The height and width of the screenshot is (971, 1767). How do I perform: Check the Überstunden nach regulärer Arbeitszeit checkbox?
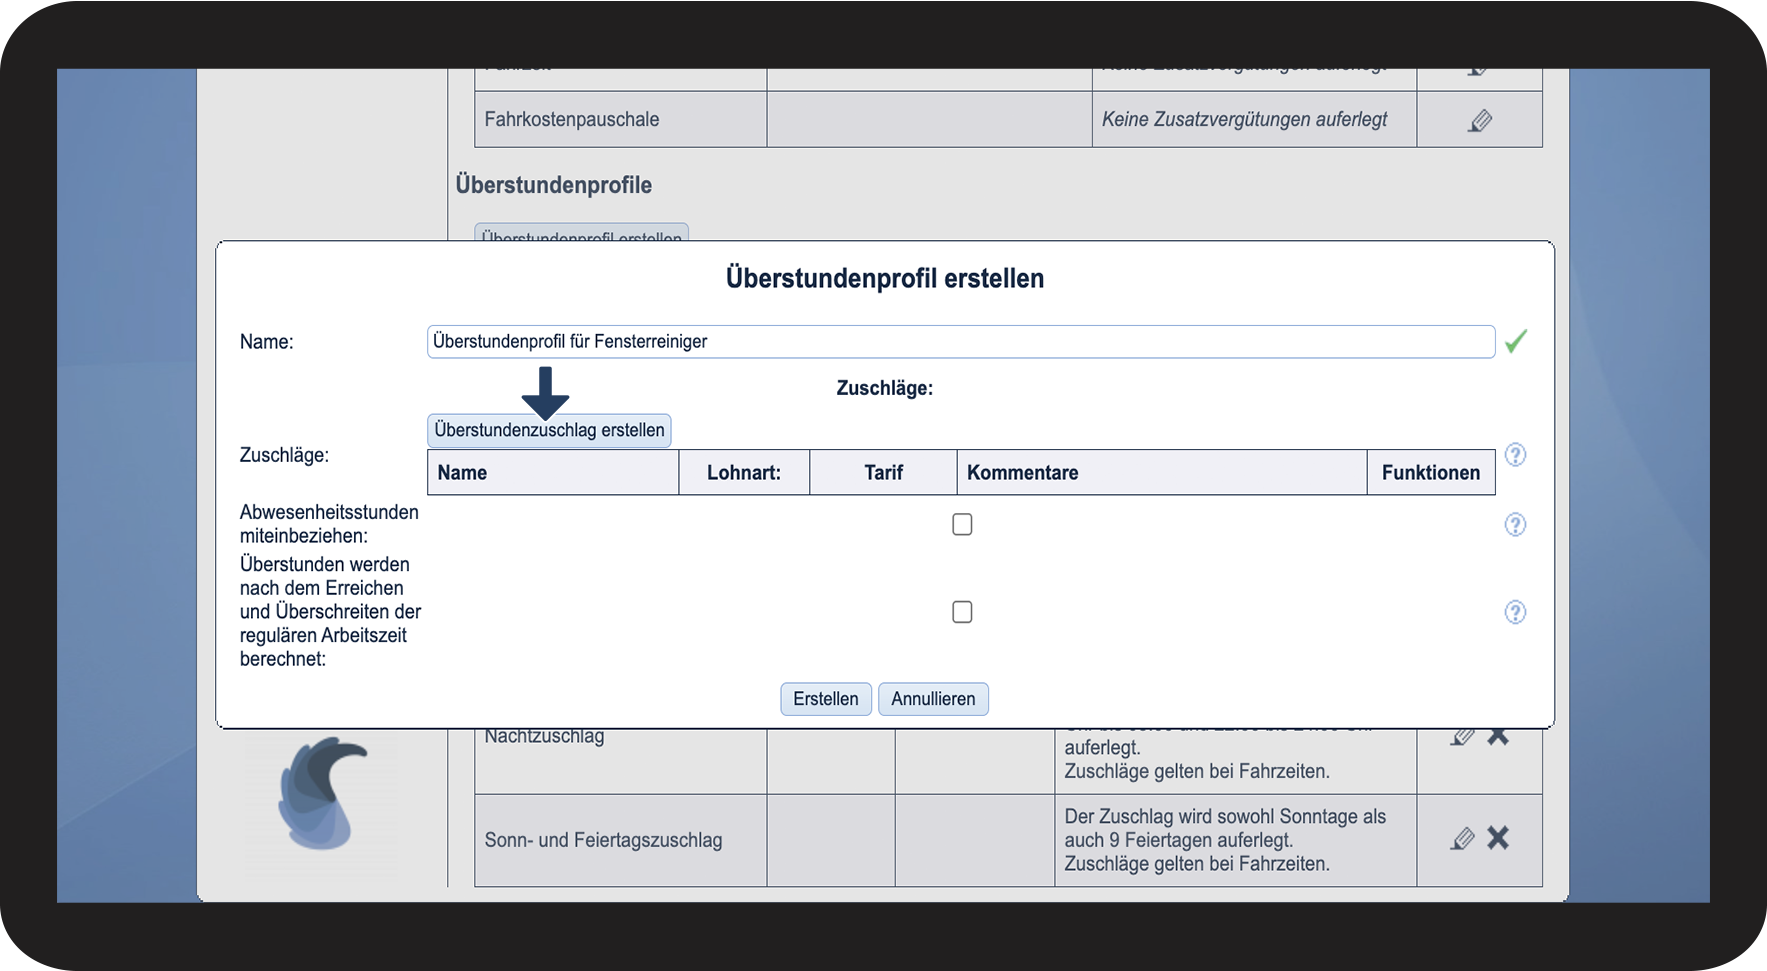pos(962,612)
